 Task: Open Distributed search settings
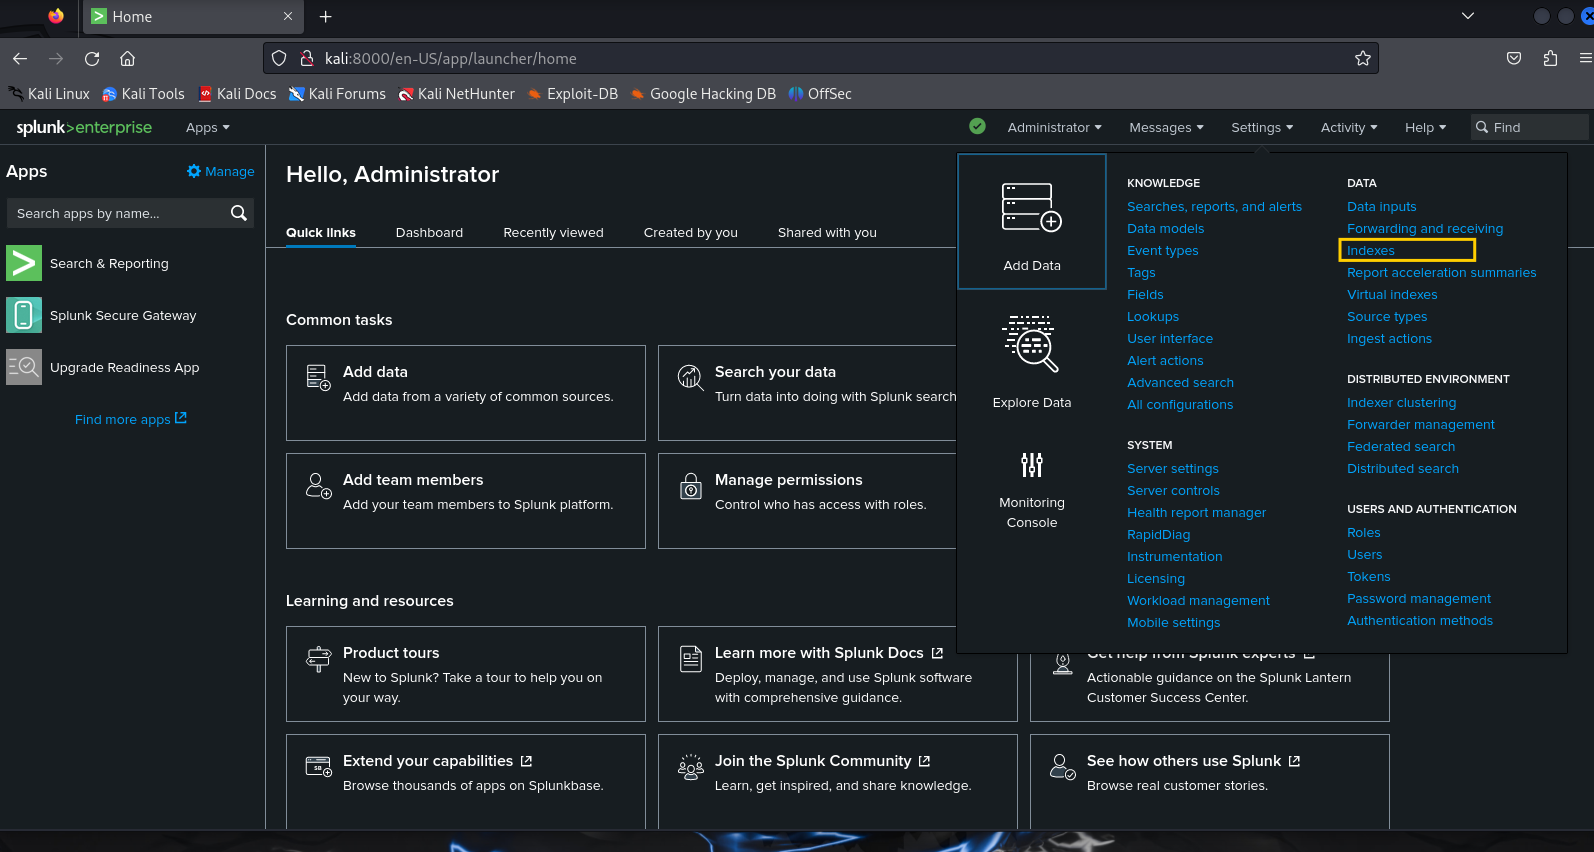point(1402,468)
